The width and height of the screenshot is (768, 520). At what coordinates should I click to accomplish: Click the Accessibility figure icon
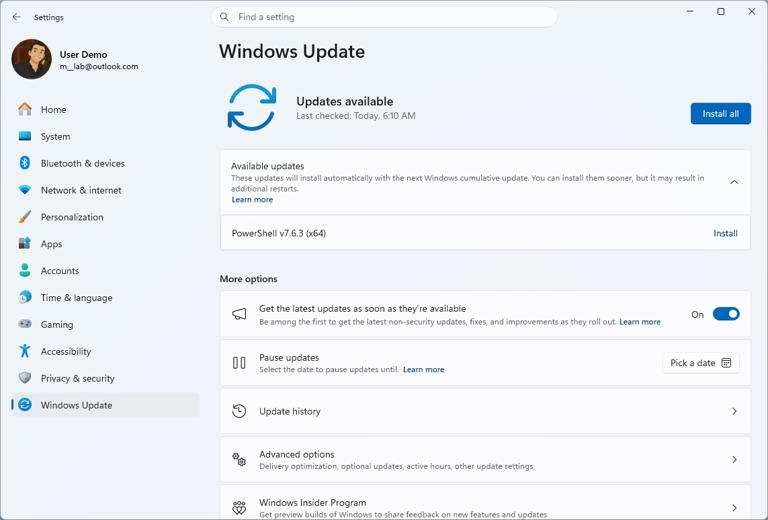(24, 351)
